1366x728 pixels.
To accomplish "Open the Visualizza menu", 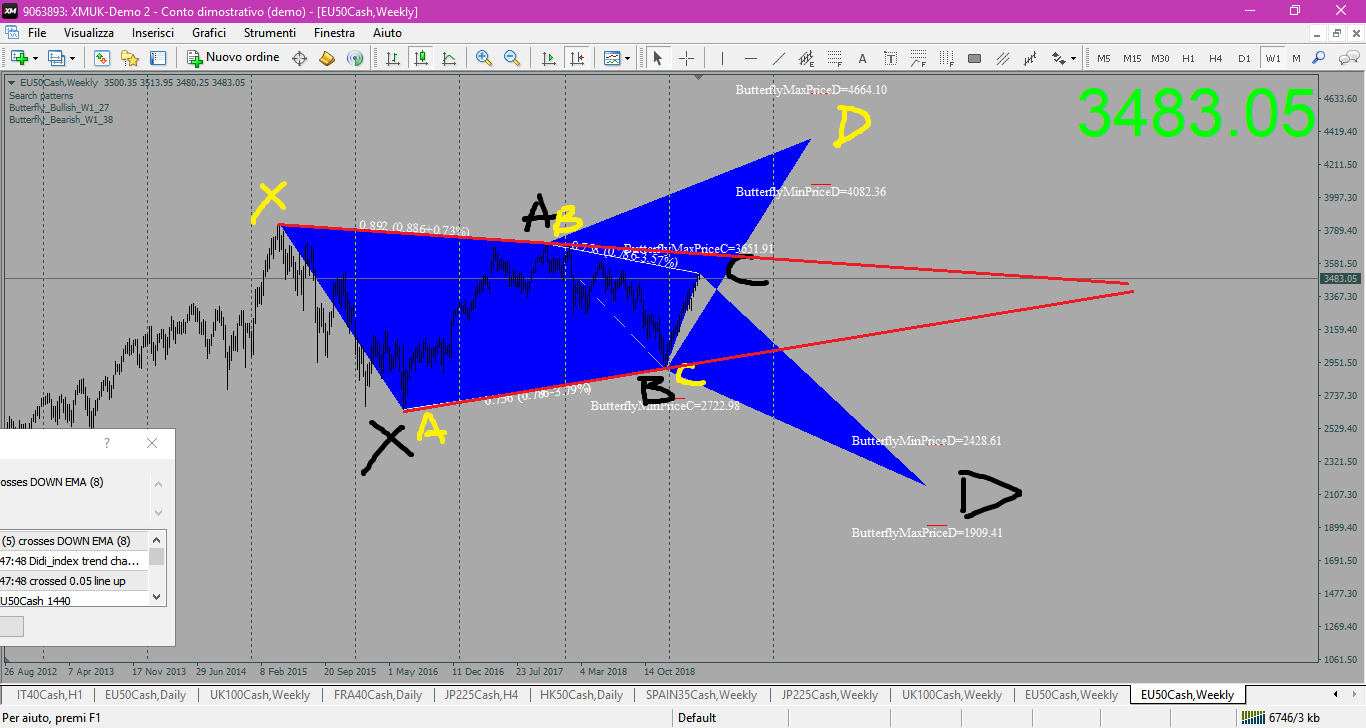I will (89, 33).
